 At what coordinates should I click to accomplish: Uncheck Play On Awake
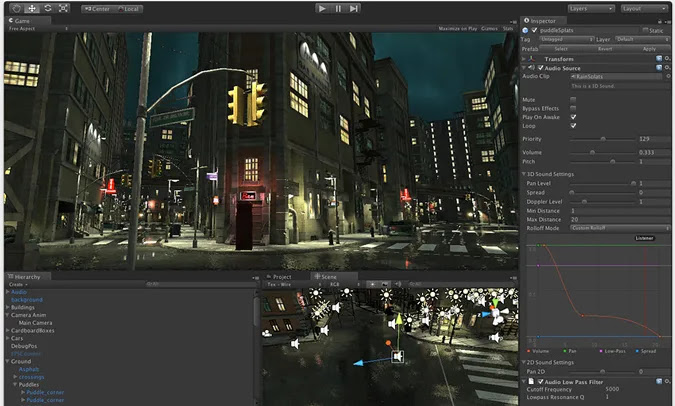pos(573,117)
